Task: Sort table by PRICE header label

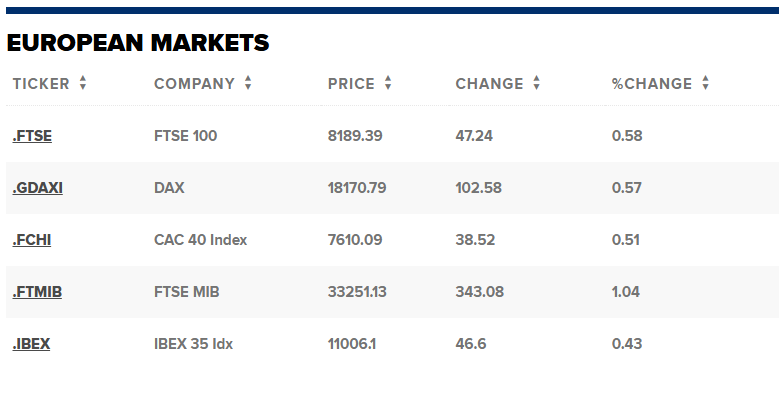Action: pos(351,84)
